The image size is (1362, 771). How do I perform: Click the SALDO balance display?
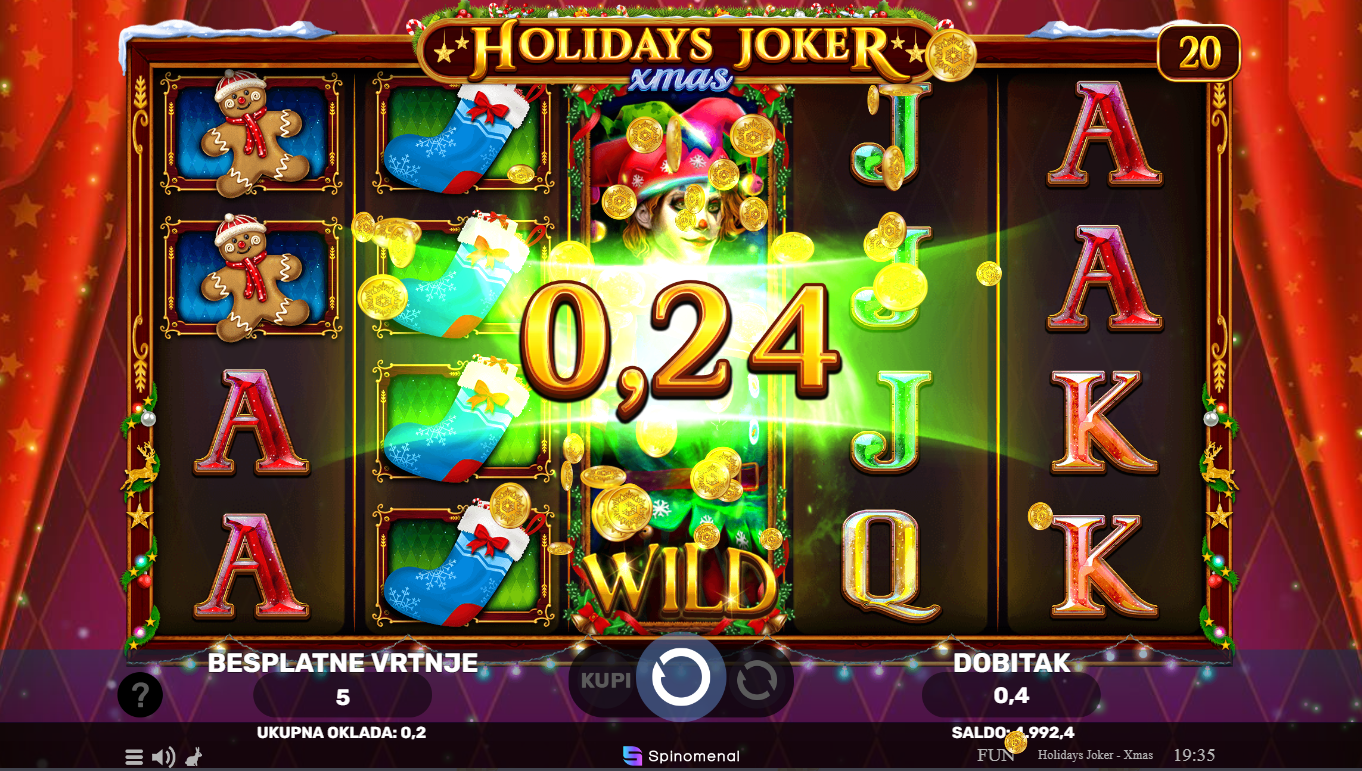click(x=1012, y=732)
